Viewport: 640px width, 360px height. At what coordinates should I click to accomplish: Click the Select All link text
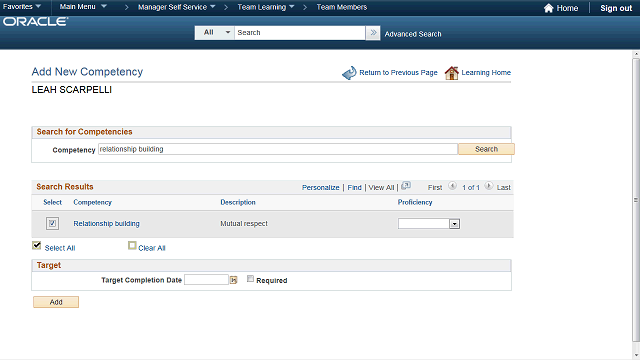coord(60,248)
